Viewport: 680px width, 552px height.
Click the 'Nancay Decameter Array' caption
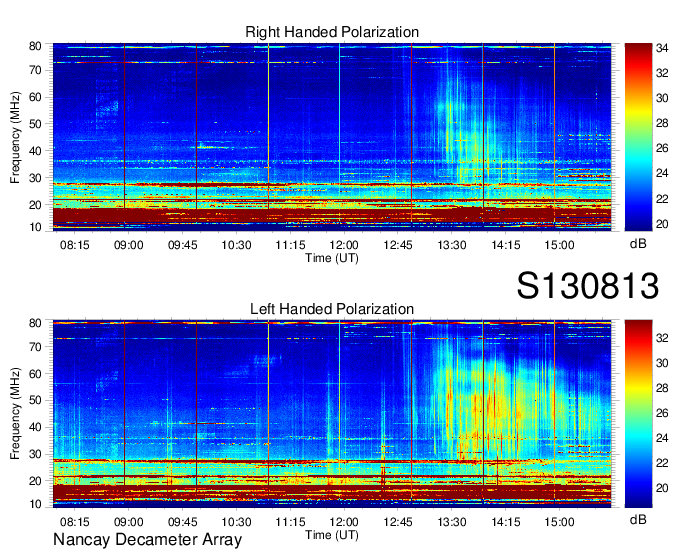coord(147,540)
